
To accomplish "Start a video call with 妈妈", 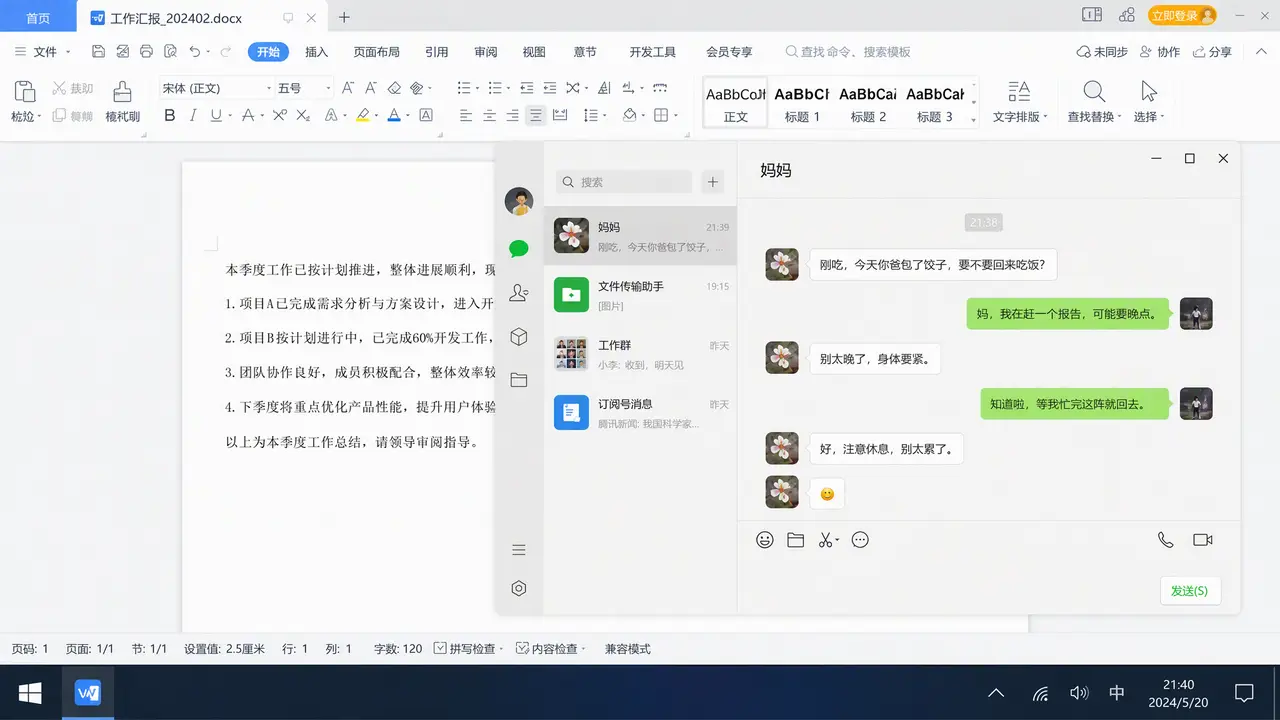I will point(1203,540).
